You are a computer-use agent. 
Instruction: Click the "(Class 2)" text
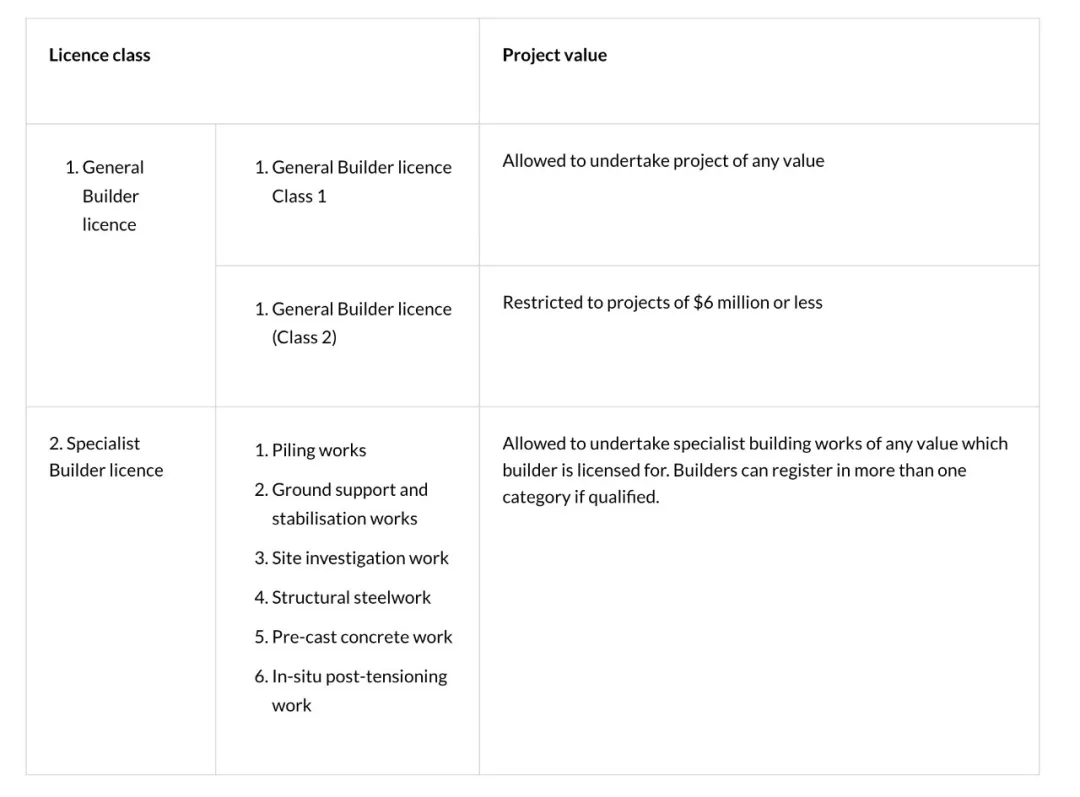[304, 337]
